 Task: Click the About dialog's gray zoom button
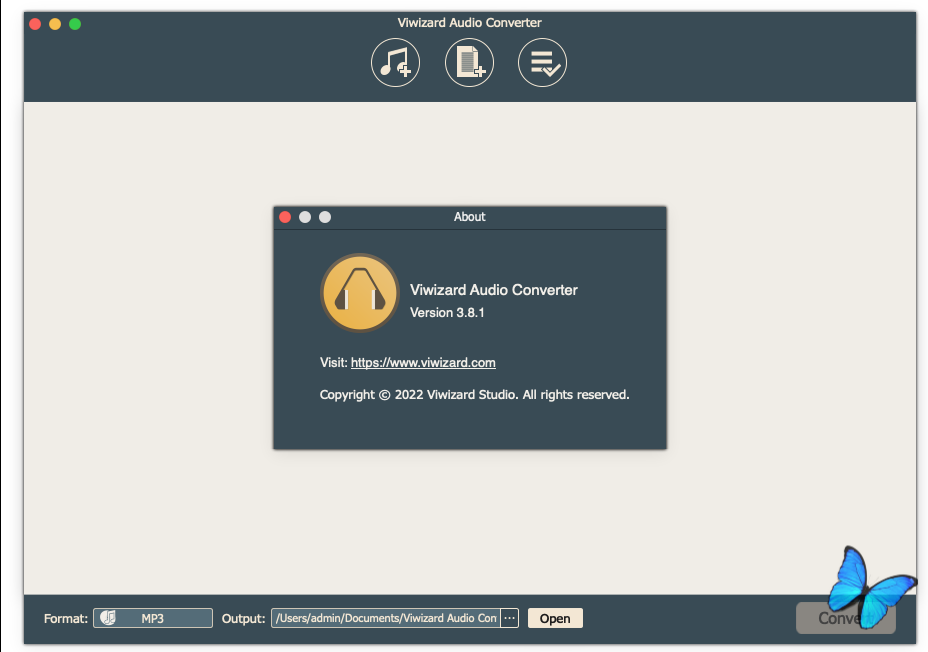coord(325,217)
